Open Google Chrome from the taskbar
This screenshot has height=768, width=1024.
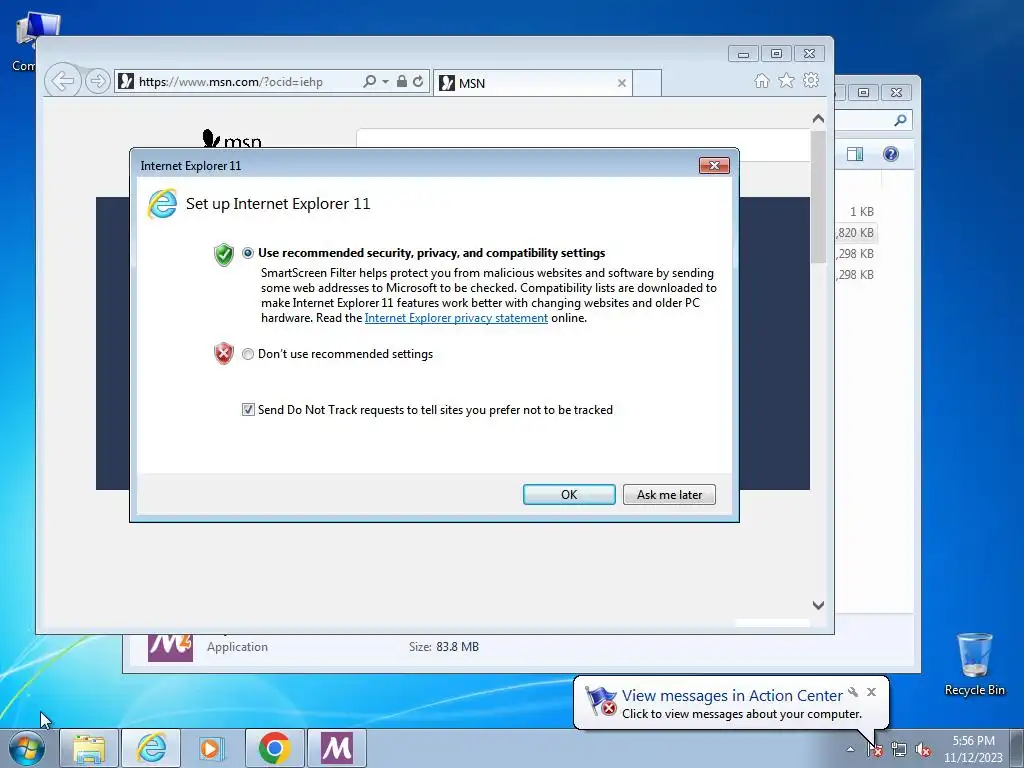click(274, 748)
